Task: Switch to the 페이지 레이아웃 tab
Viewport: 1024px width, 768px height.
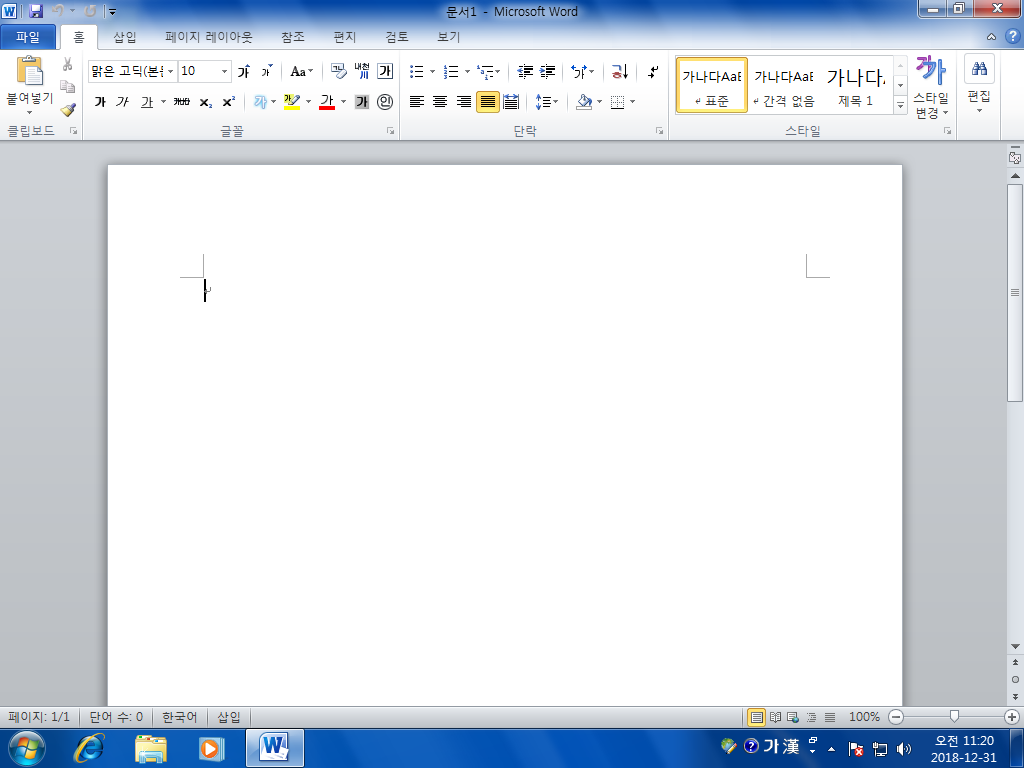Action: (x=208, y=37)
